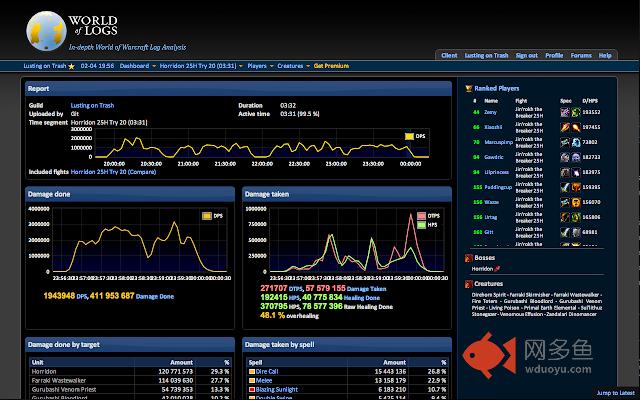Click the second spec icon in Gawdric's row
The height and width of the screenshot is (400, 640).
pyautogui.click(x=576, y=157)
